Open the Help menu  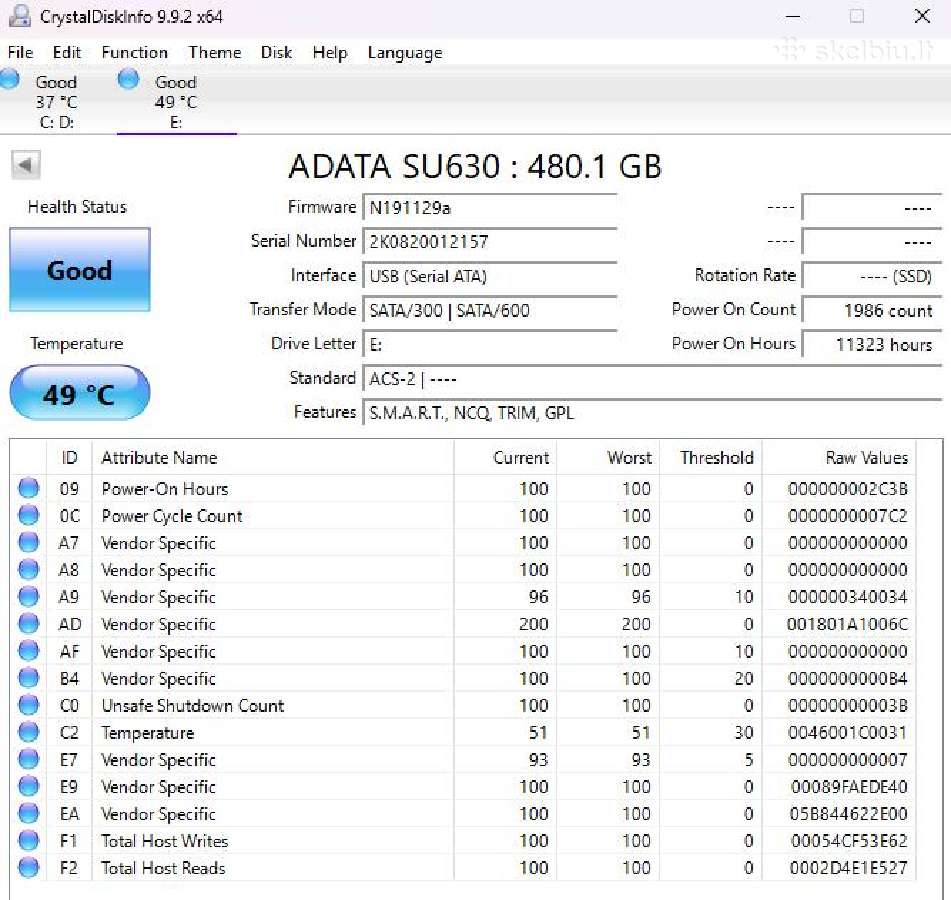tap(330, 53)
